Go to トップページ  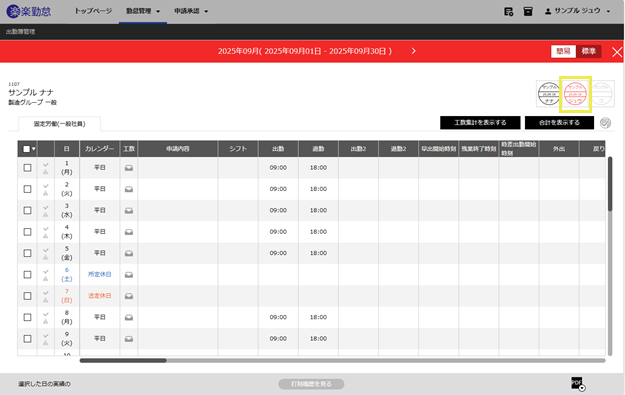93,11
